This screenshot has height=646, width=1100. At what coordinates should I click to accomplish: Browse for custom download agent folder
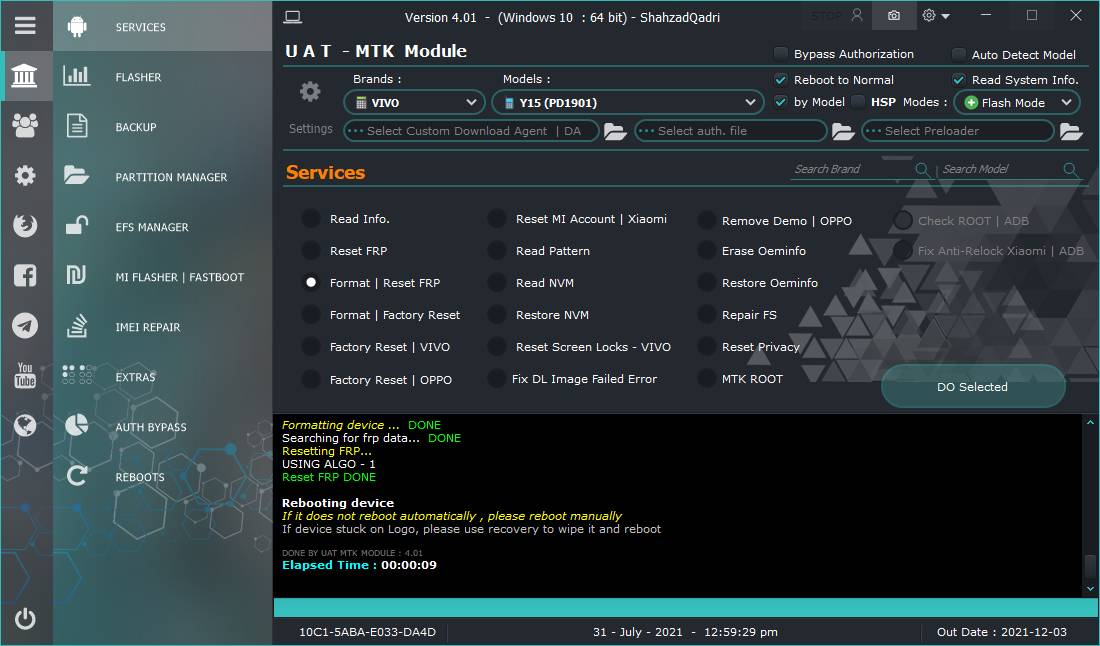[615, 131]
